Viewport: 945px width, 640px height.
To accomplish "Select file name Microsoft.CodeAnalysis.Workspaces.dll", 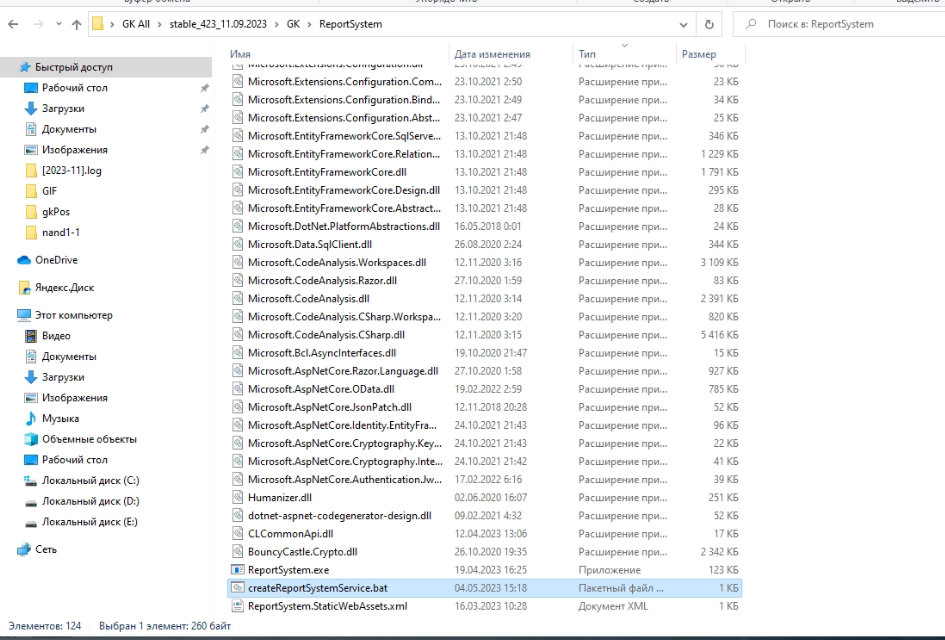I will coord(337,263).
